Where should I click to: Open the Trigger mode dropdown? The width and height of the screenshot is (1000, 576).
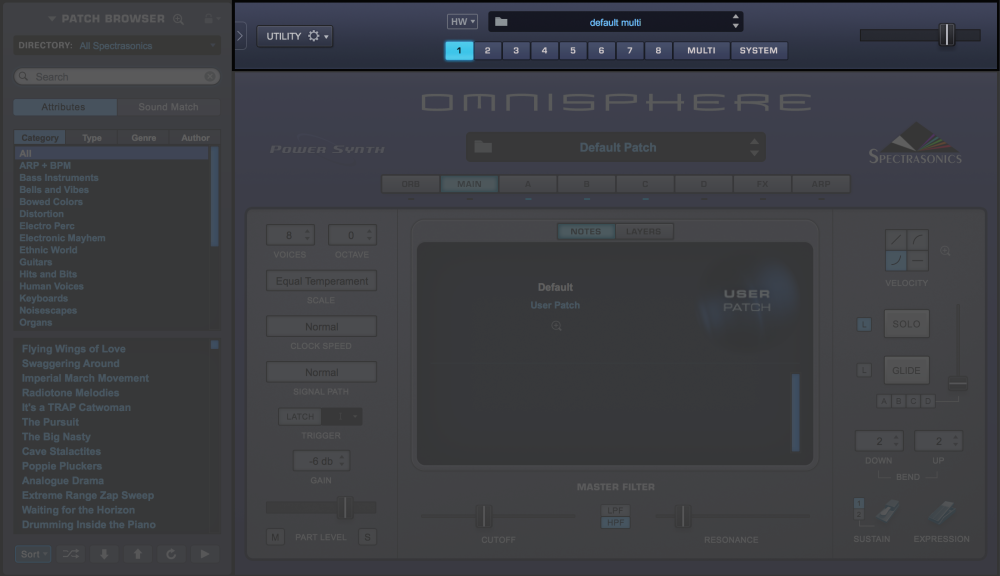pos(341,417)
